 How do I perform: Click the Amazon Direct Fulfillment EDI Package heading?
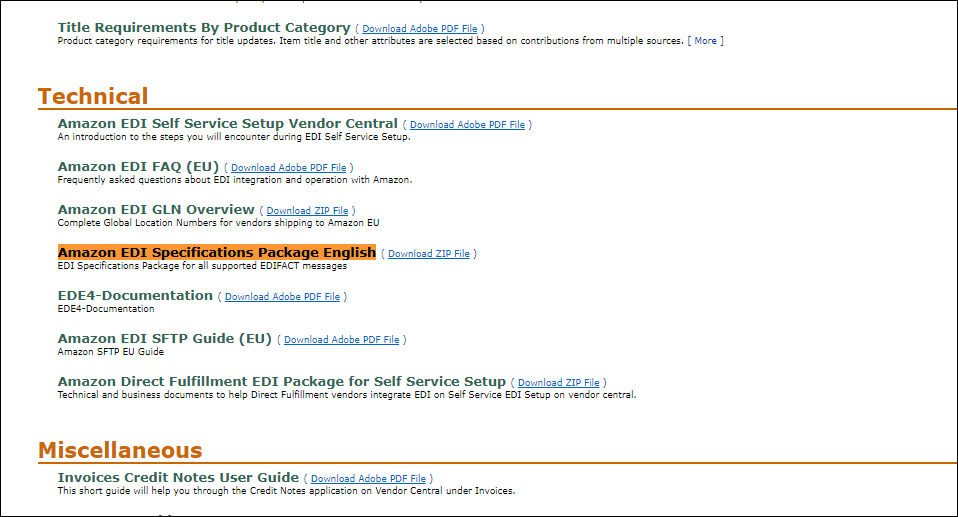click(282, 381)
